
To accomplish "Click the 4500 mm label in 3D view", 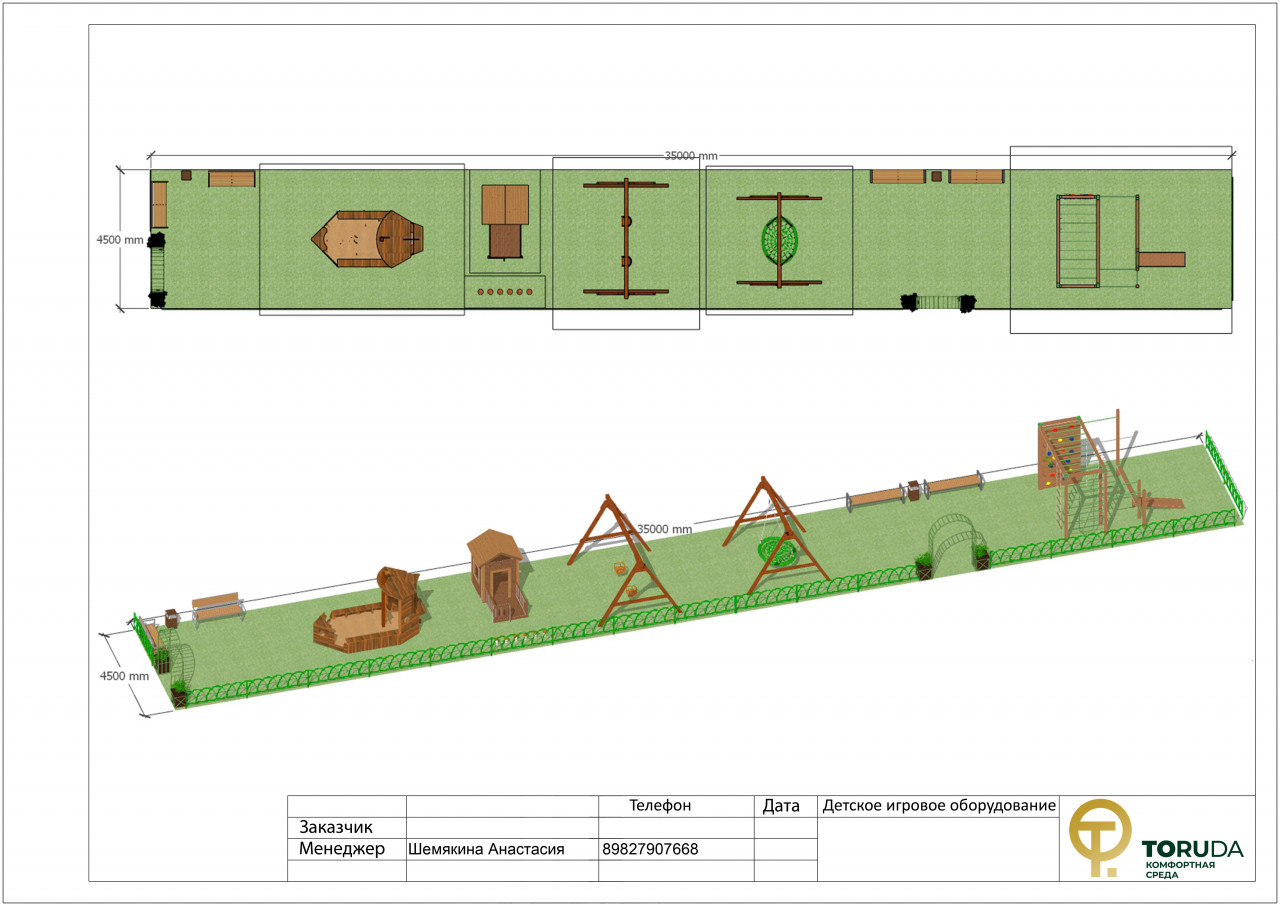I will 124,676.
